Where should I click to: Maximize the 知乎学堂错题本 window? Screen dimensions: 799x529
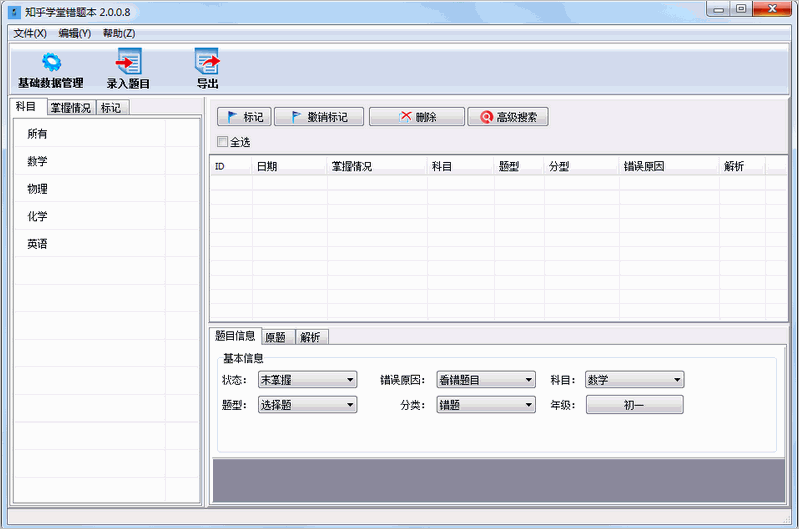click(741, 9)
